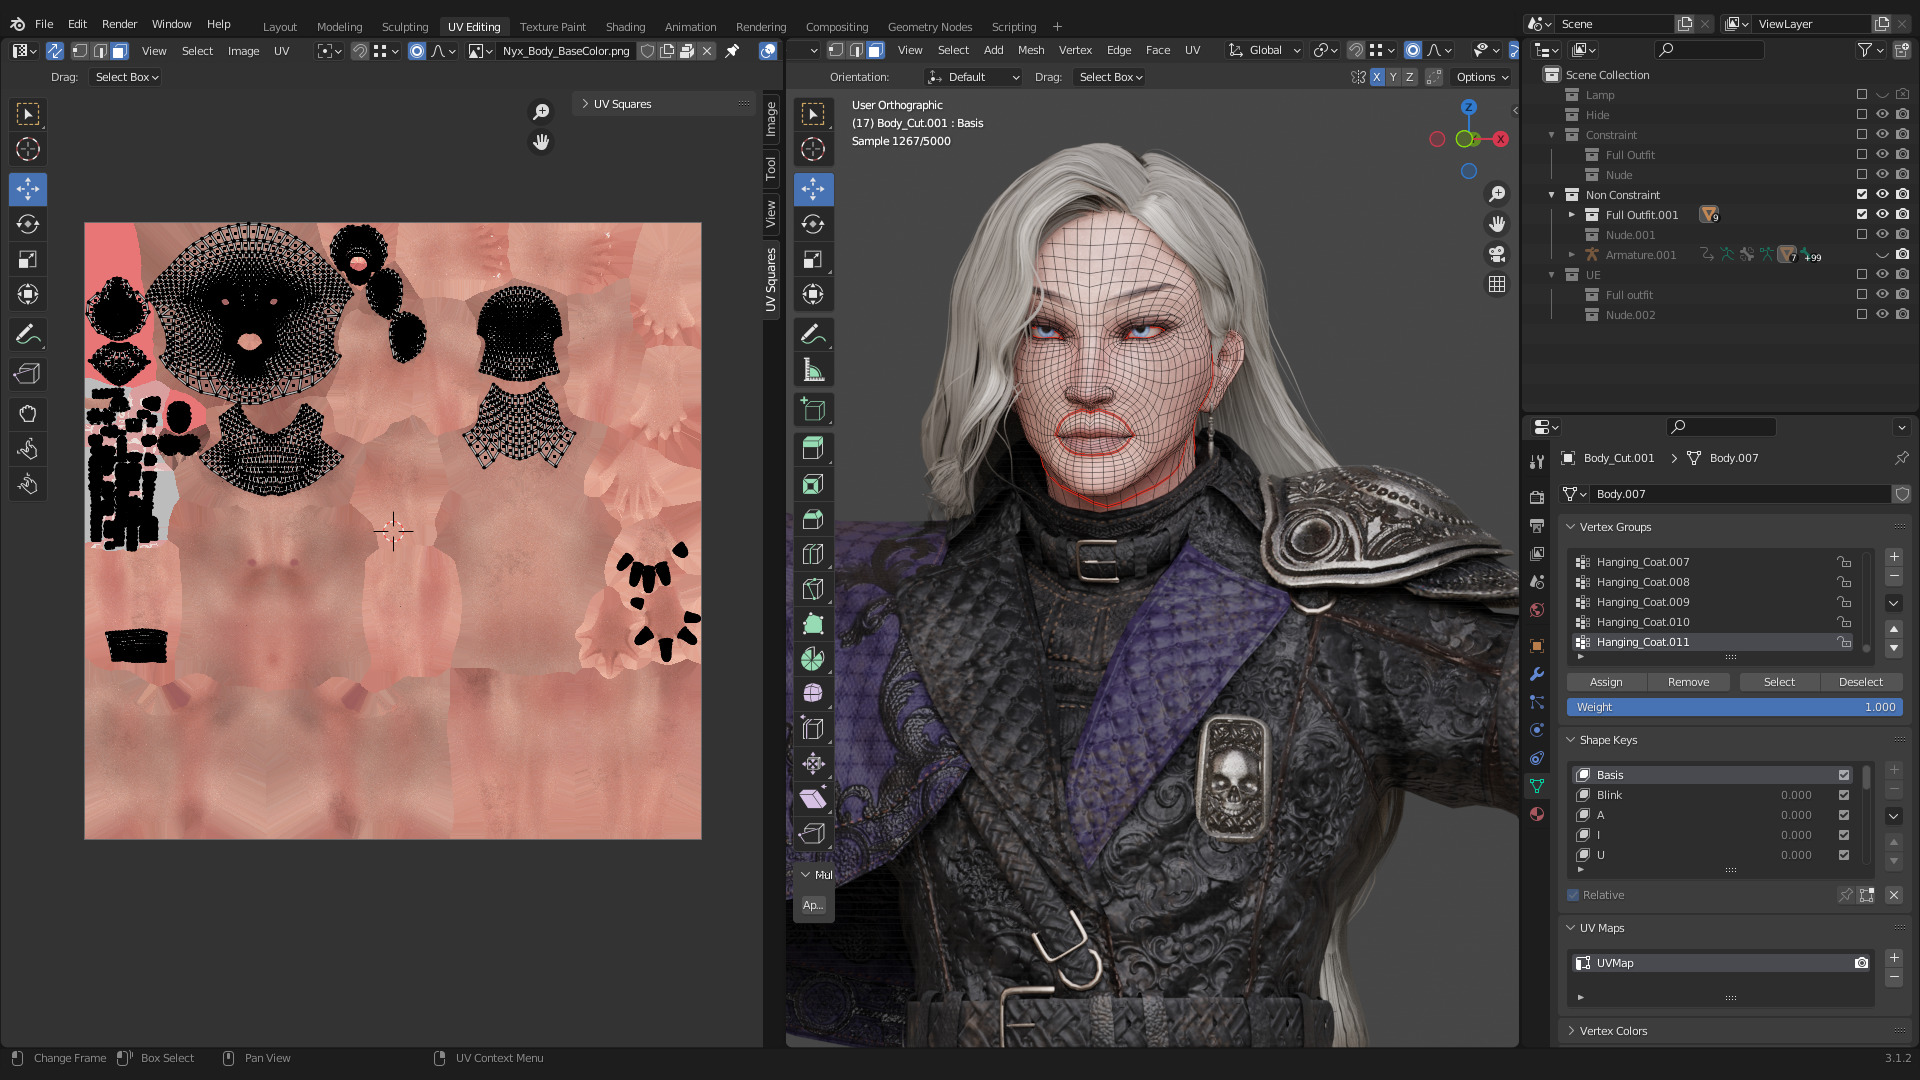Collapse Shape Keys panel
Image resolution: width=1920 pixels, height=1080 pixels.
(1571, 740)
